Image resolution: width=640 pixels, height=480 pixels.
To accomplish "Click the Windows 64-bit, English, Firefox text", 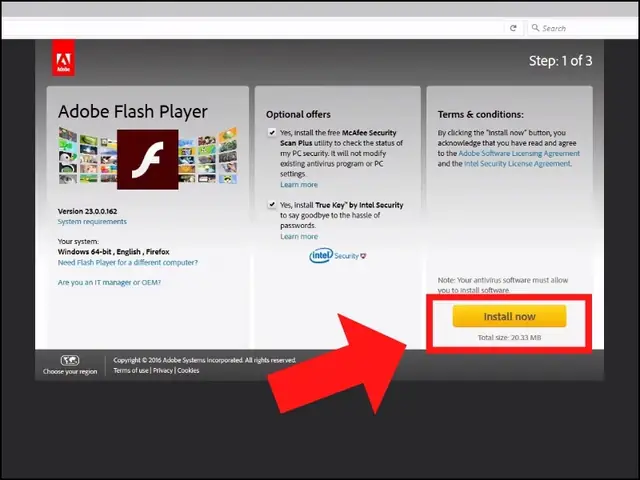I will [113, 252].
